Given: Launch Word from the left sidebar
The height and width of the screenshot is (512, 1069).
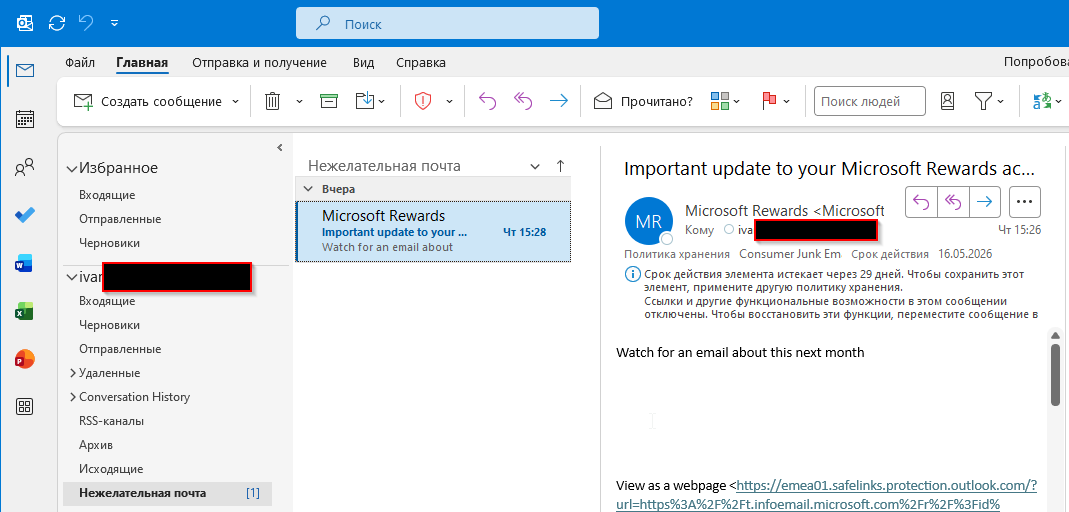Looking at the screenshot, I should pos(25,264).
